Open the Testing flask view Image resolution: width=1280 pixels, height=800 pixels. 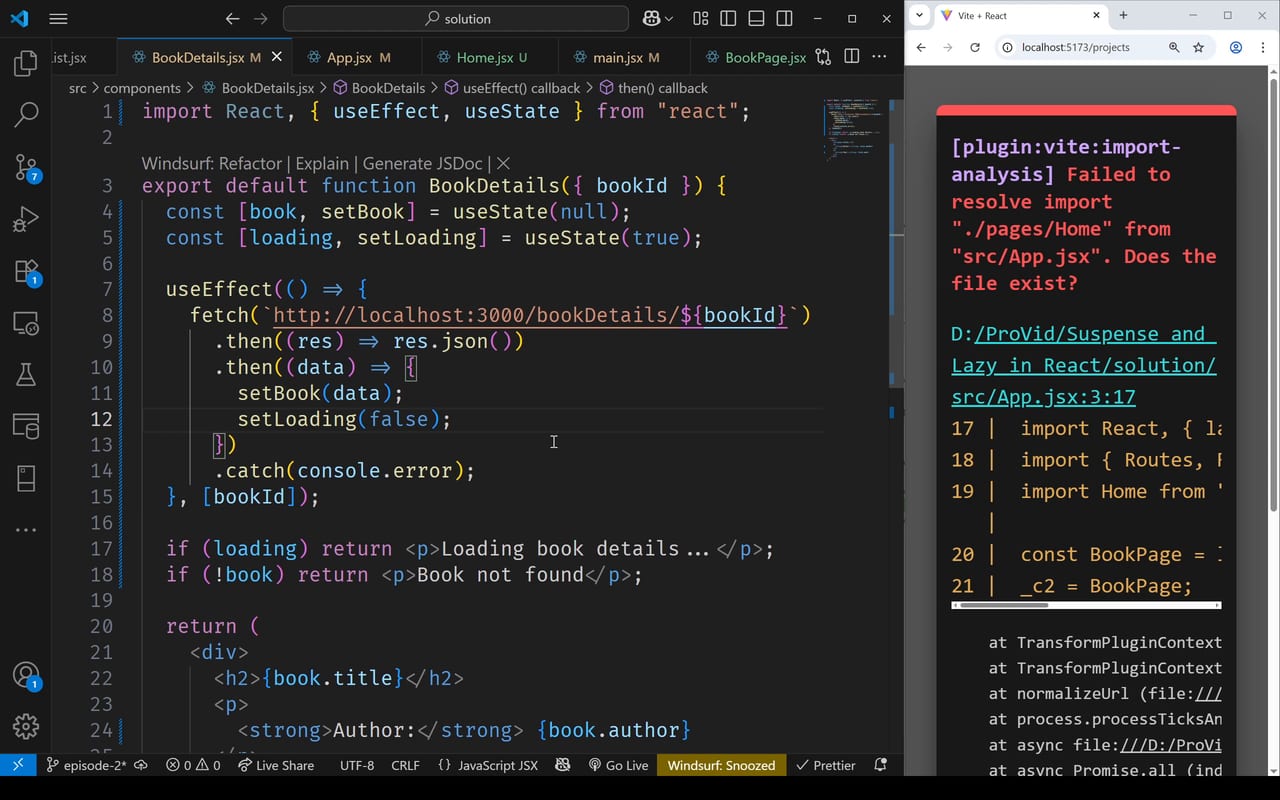tap(26, 375)
